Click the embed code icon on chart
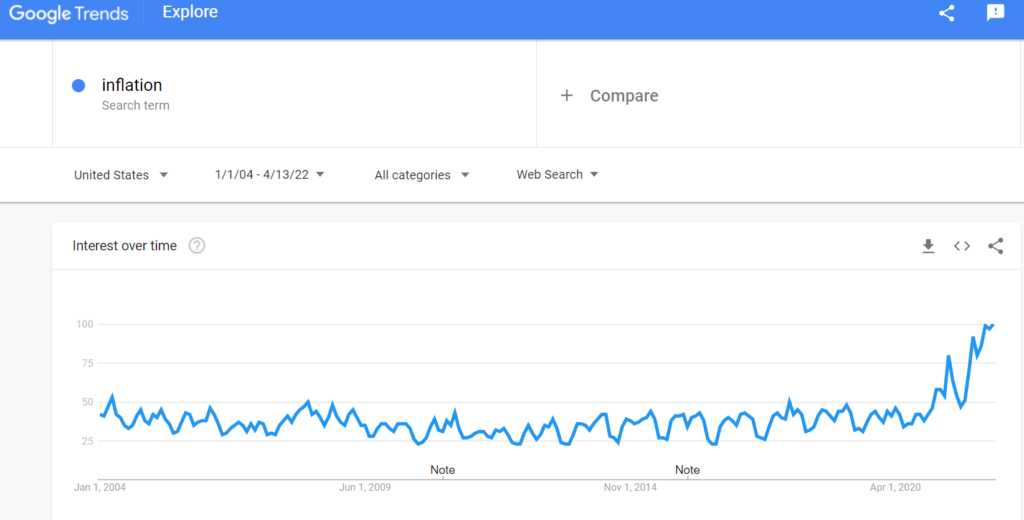The height and width of the screenshot is (520, 1024). coord(961,246)
